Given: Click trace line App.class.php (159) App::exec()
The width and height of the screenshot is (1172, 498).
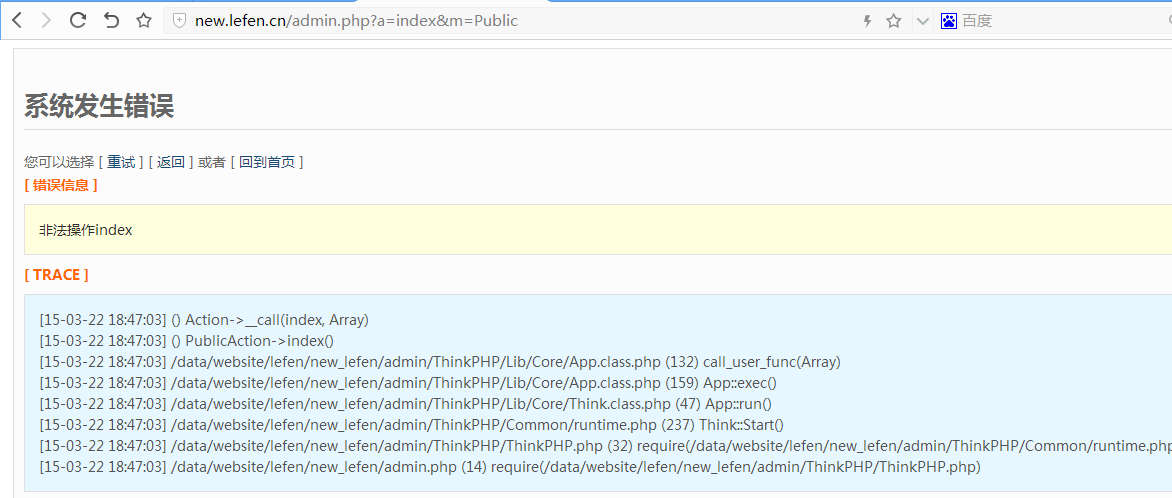Looking at the screenshot, I should (x=408, y=383).
